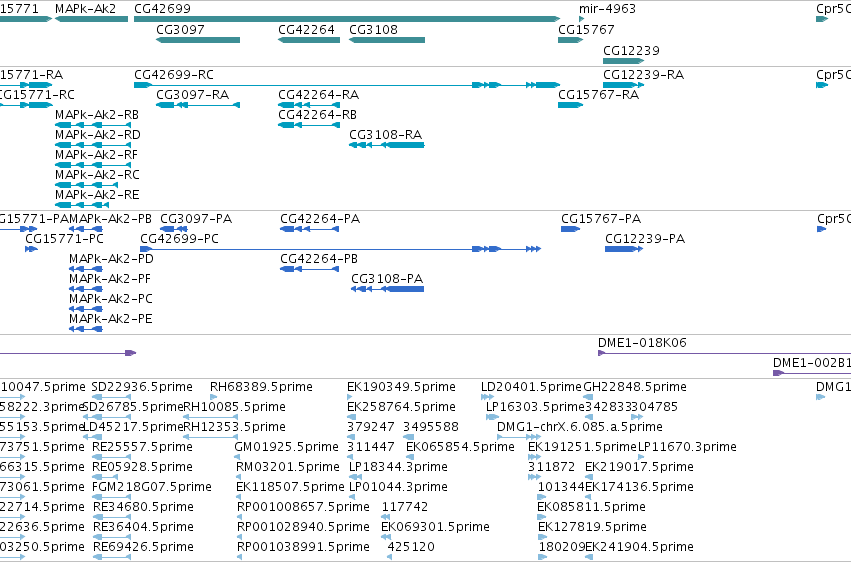The height and width of the screenshot is (562, 851).
Task: Select EST EK241904.5prime
Action: click(x=589, y=557)
